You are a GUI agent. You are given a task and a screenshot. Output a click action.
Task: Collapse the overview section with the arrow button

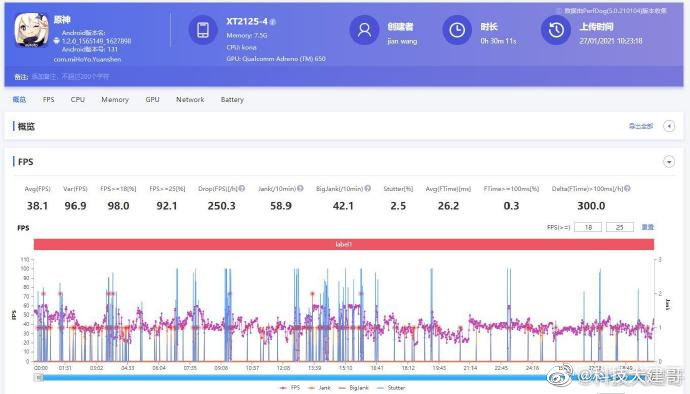click(669, 126)
